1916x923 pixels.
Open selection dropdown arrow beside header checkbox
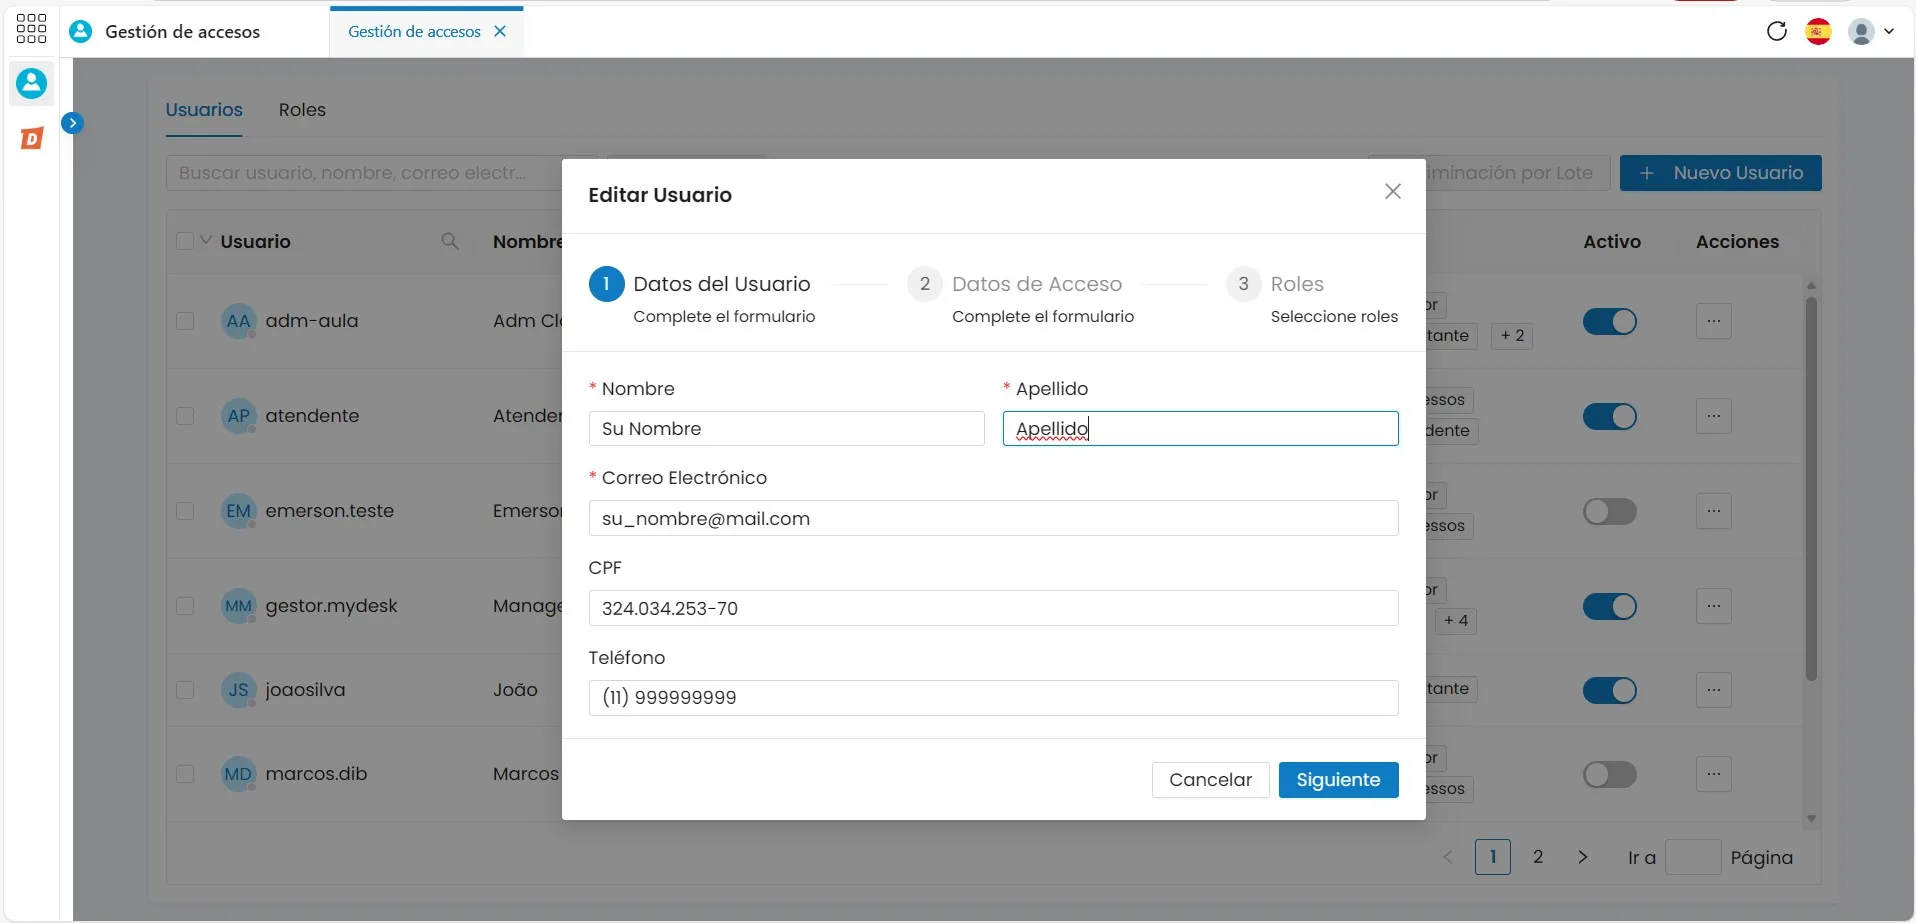pos(206,240)
